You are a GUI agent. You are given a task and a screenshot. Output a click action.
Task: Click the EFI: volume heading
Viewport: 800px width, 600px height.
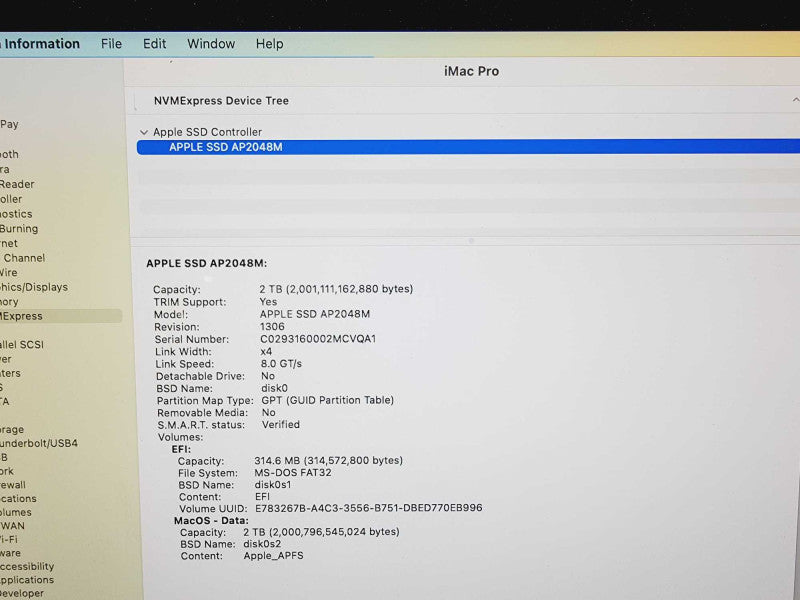click(181, 449)
